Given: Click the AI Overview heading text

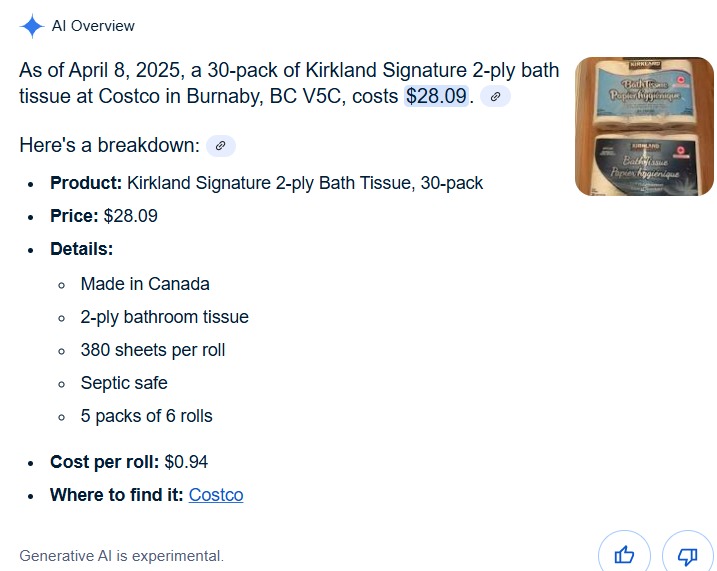Looking at the screenshot, I should pos(93,26).
